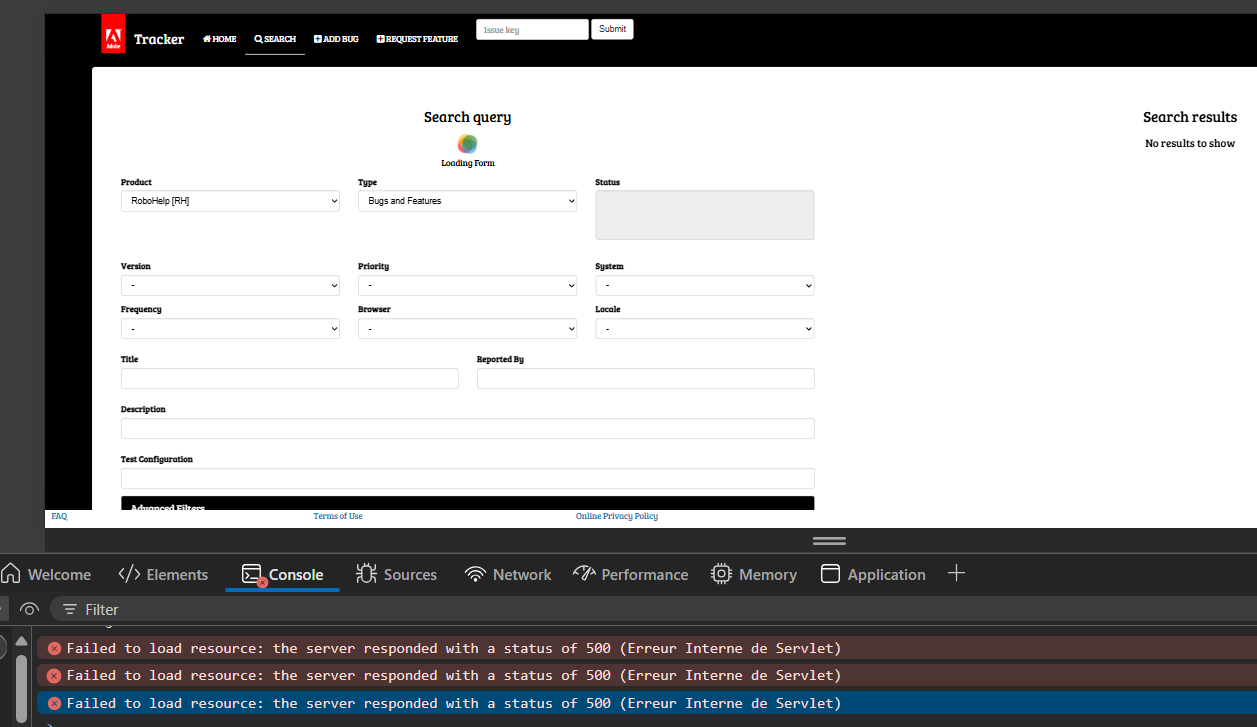The height and width of the screenshot is (727, 1257).
Task: Open the Type dropdown showing Bugs and Features
Action: click(x=467, y=200)
